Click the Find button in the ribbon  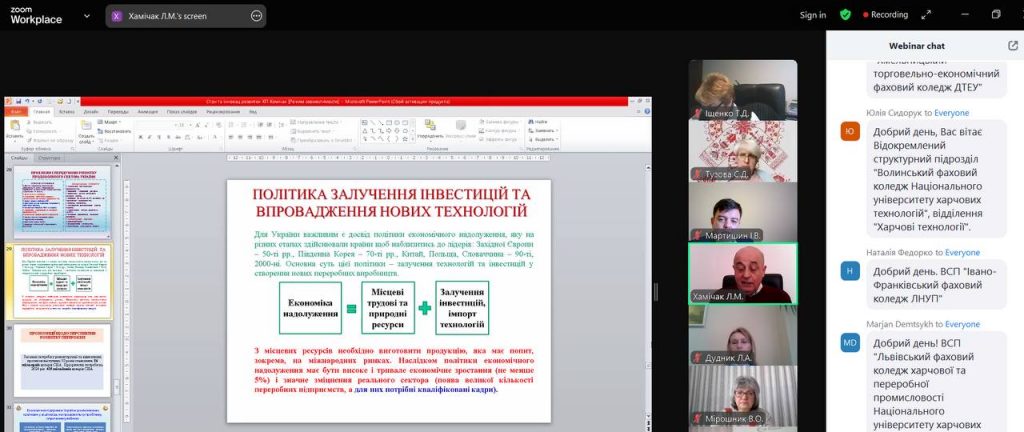[540, 122]
